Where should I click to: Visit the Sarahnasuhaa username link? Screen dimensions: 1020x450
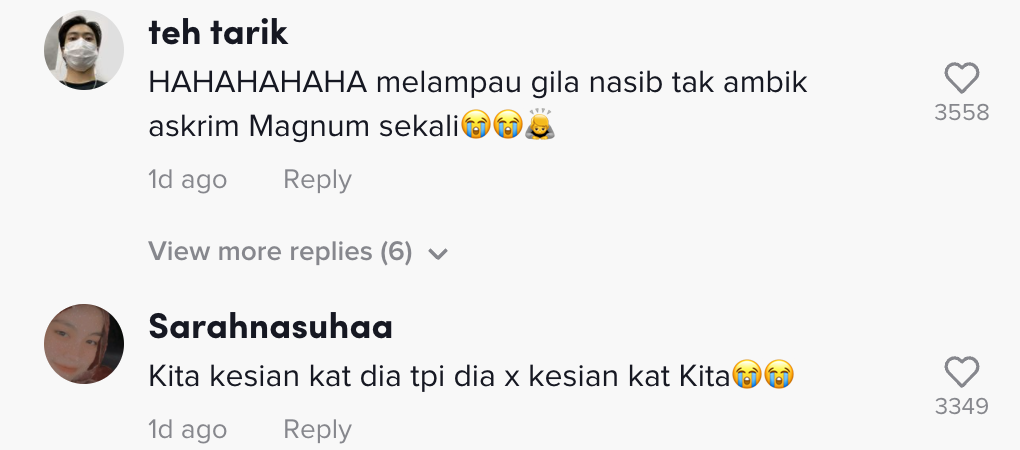click(270, 326)
